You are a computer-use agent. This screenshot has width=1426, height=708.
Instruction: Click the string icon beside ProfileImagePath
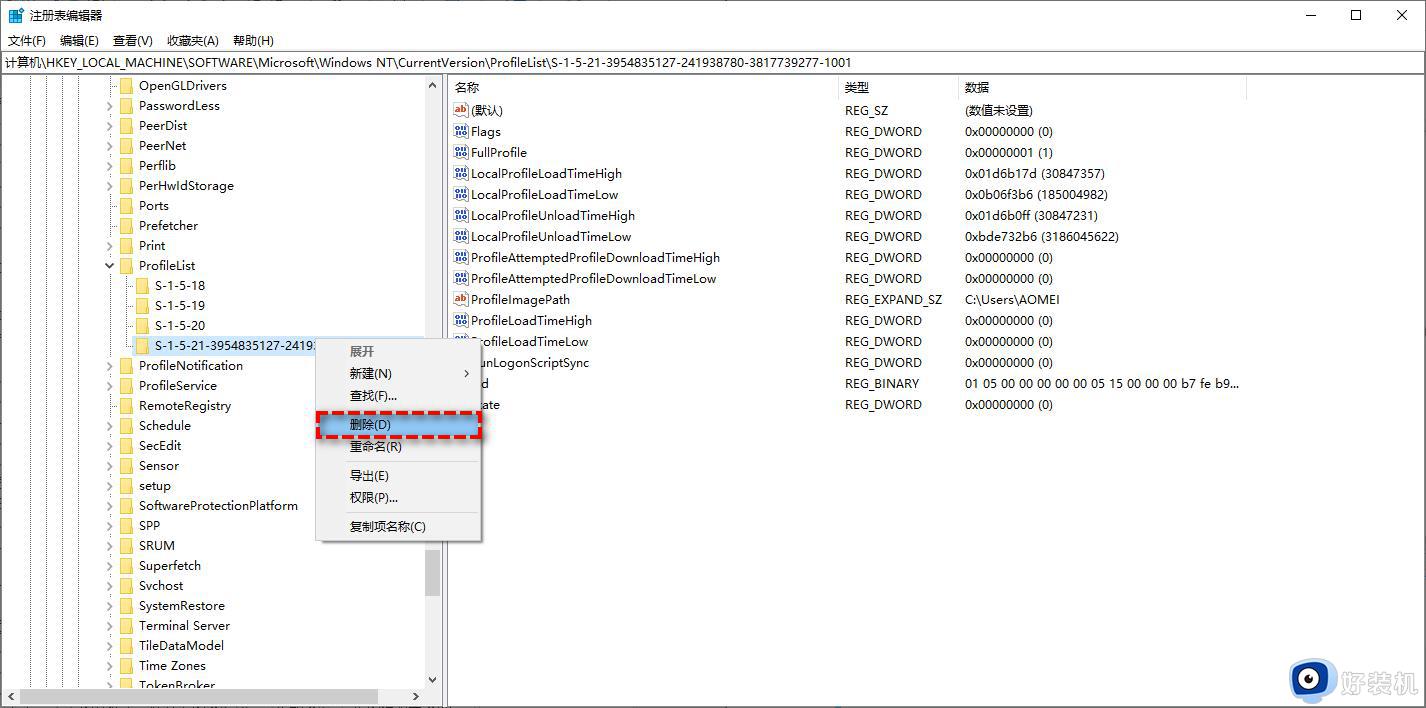point(461,299)
